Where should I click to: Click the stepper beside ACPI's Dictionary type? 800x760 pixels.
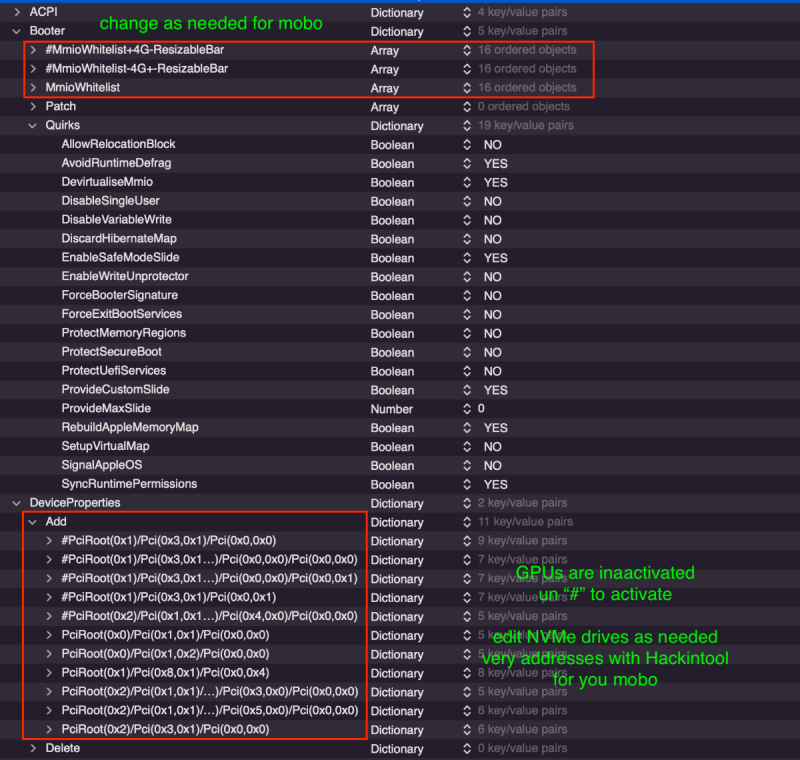(x=467, y=13)
